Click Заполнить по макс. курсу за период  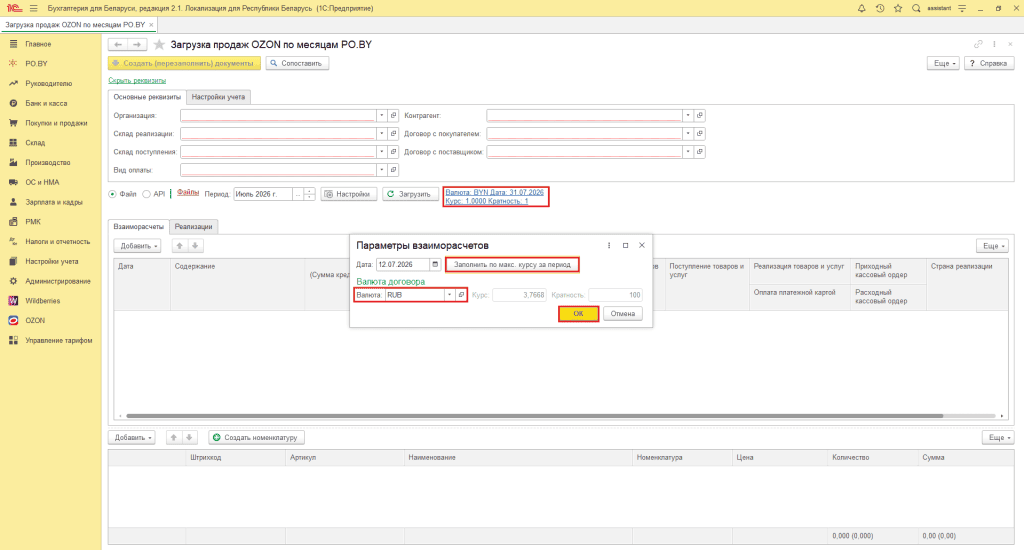pyautogui.click(x=512, y=265)
